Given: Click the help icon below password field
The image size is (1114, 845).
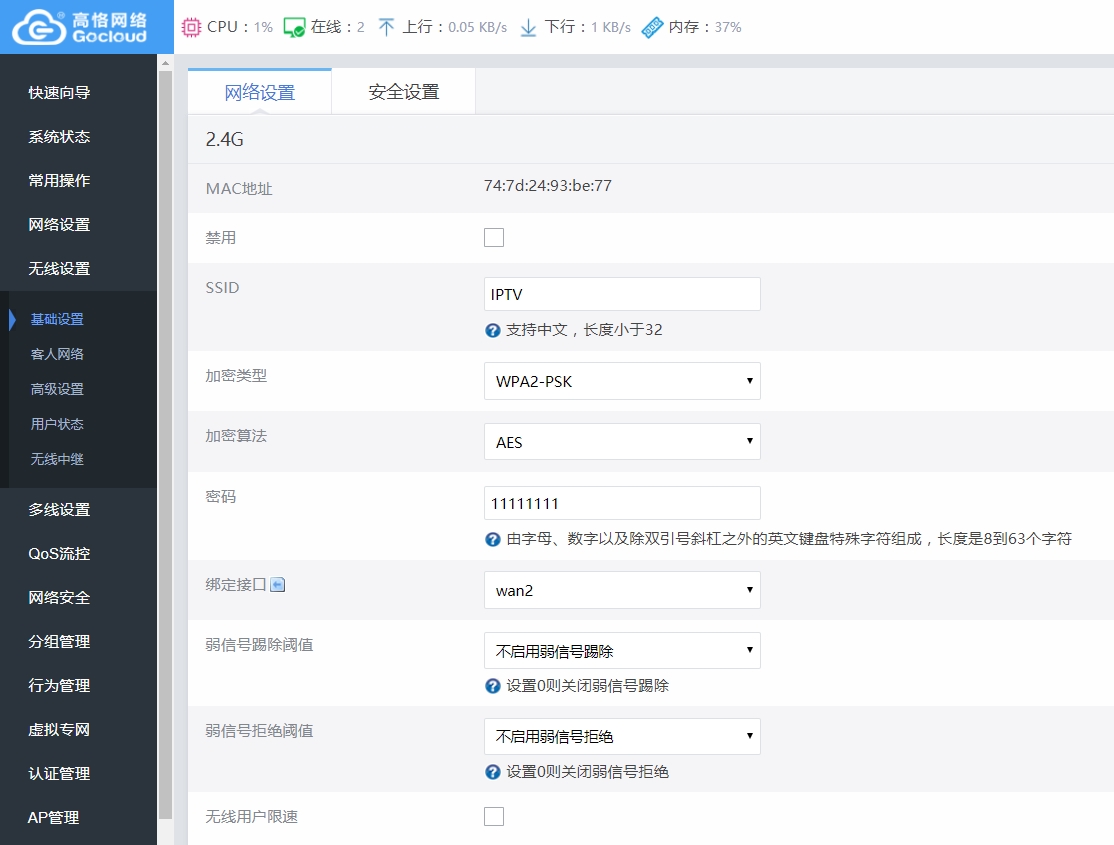Looking at the screenshot, I should pyautogui.click(x=493, y=539).
